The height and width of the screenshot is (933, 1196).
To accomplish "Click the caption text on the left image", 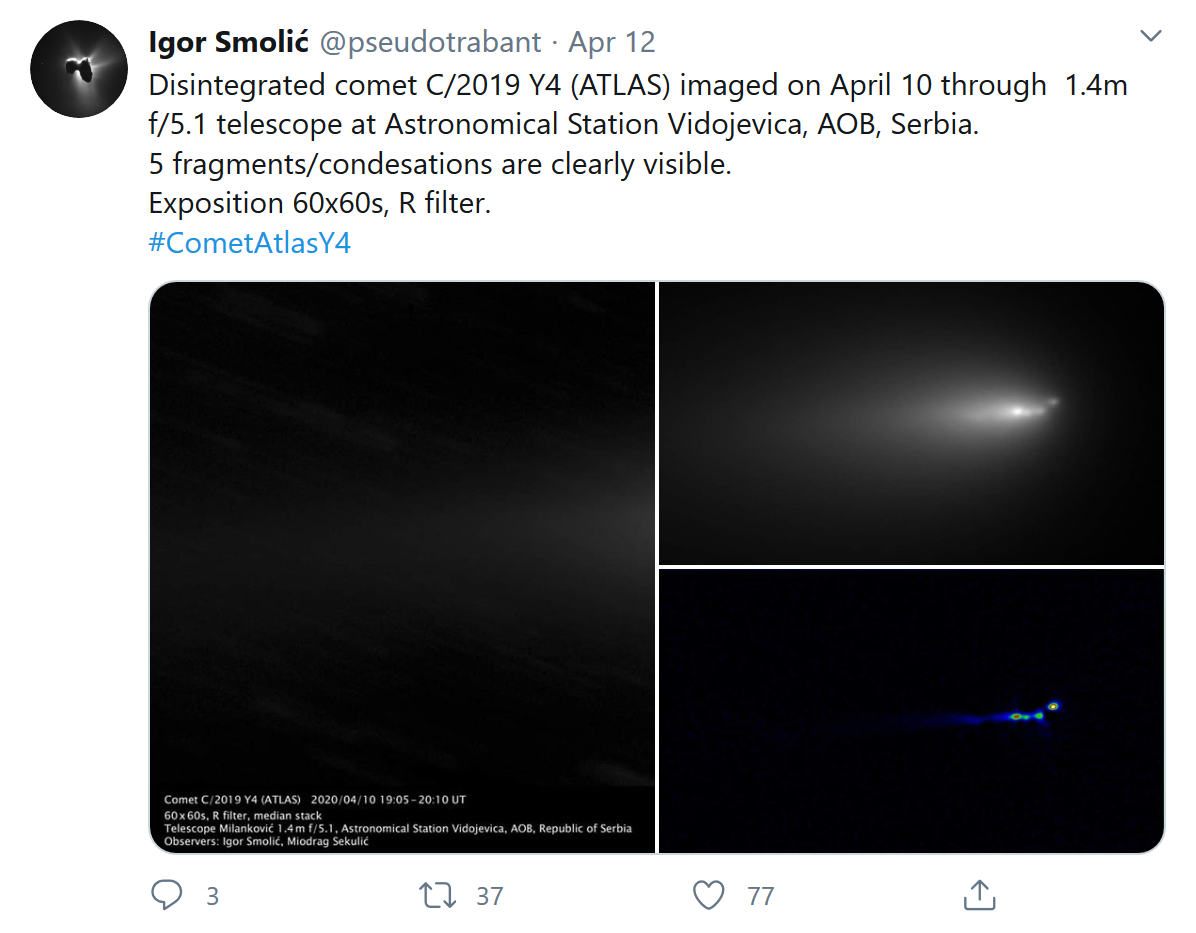I will 397,821.
